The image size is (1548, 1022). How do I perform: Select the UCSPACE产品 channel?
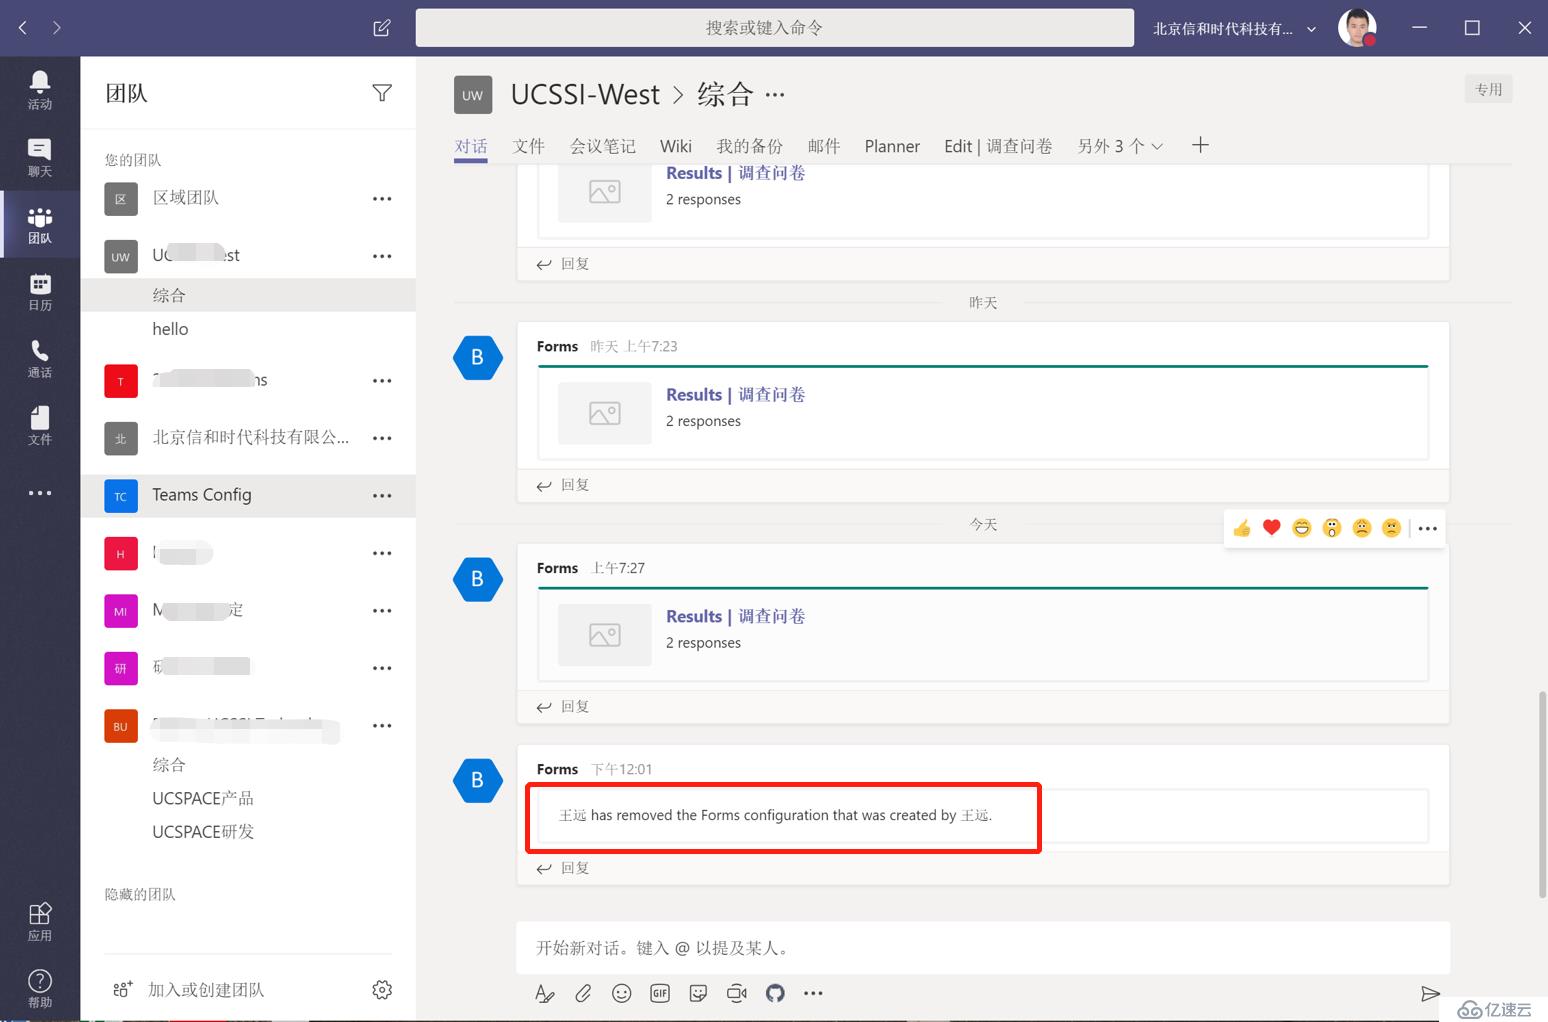coord(203,798)
